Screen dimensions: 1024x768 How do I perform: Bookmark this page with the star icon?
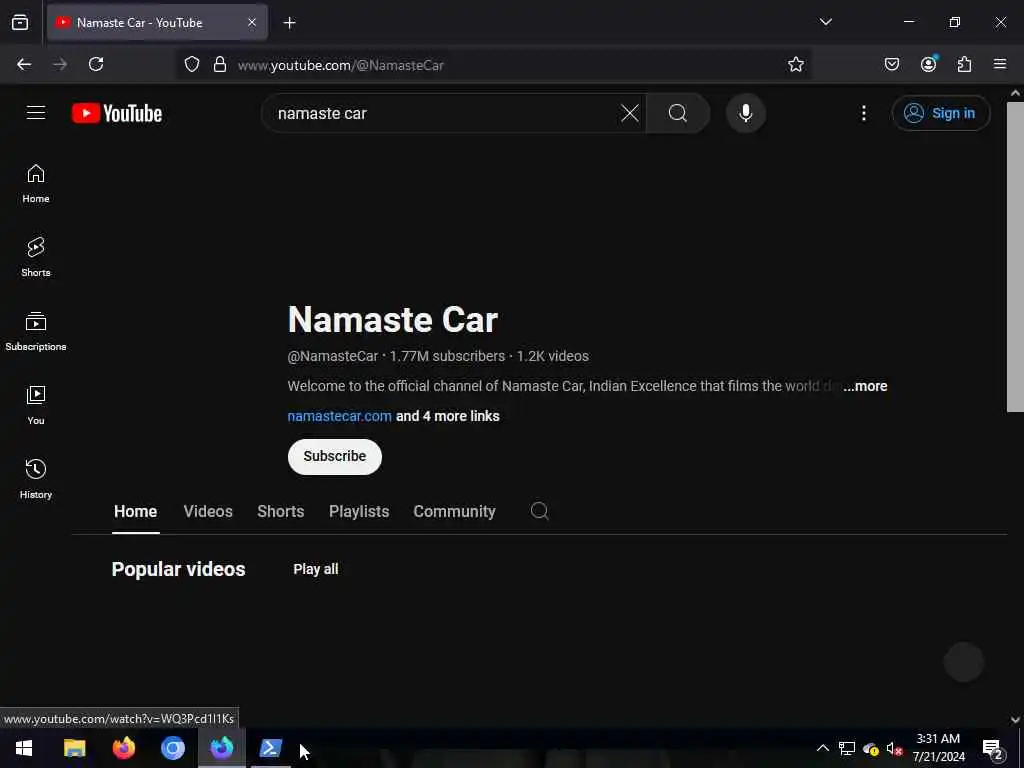click(x=795, y=64)
